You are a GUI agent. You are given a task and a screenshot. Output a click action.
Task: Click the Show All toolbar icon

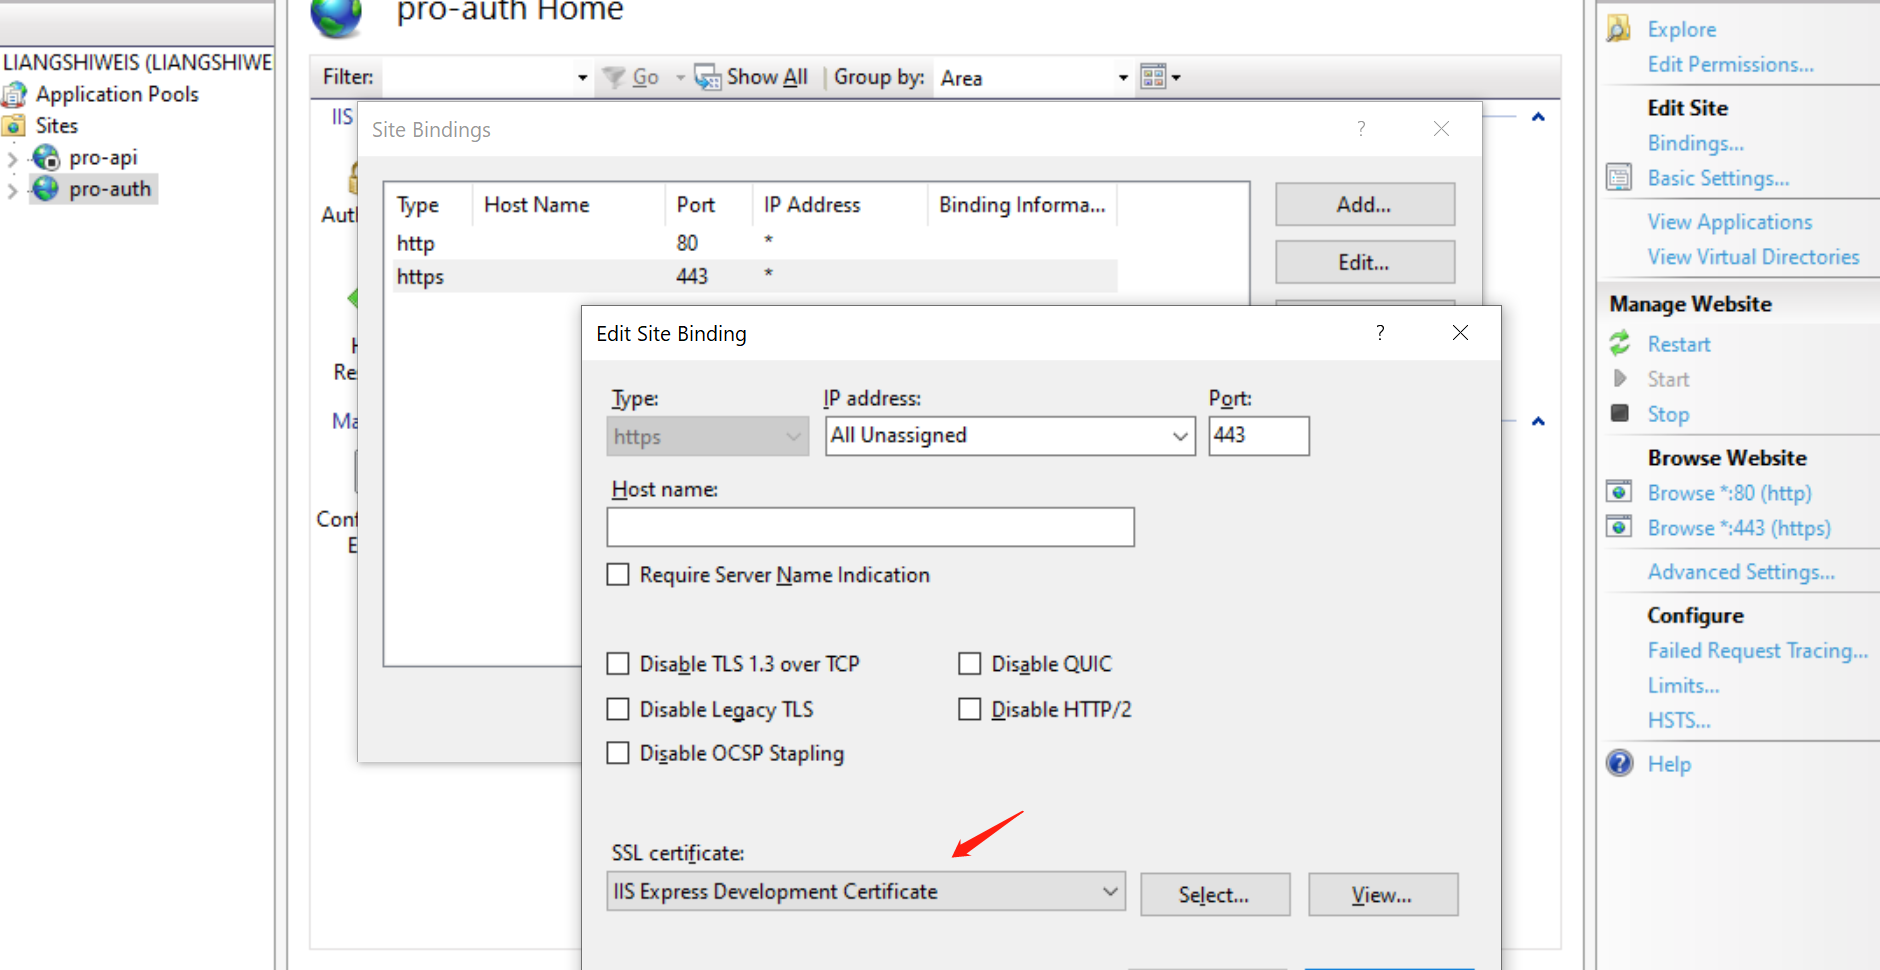tap(708, 77)
